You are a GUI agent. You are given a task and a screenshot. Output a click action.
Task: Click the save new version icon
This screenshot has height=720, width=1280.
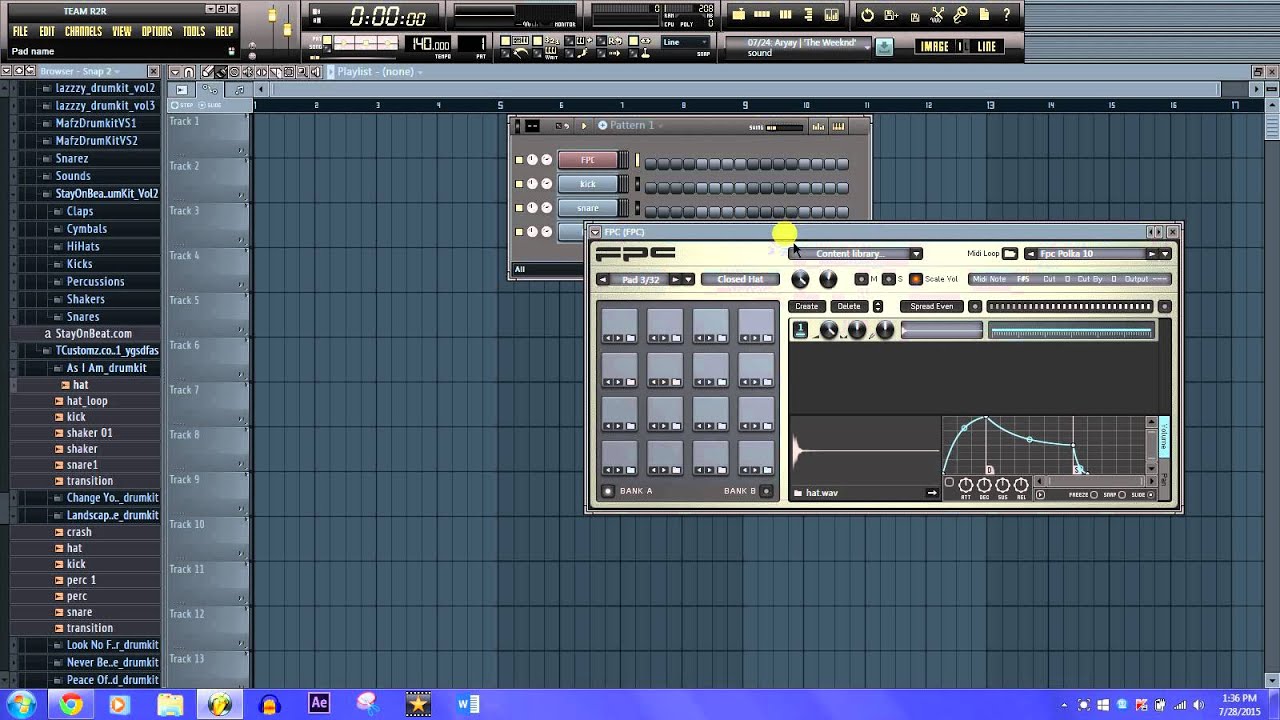pos(891,15)
